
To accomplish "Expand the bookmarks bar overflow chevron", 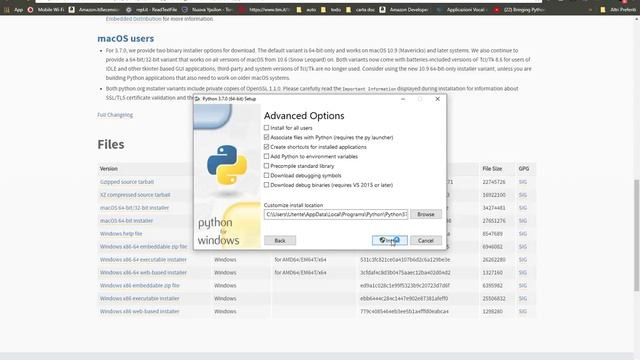I will click(590, 9).
